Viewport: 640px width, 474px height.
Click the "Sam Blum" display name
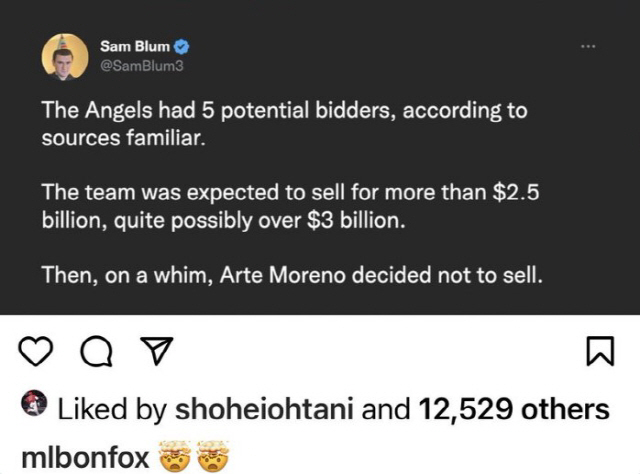[x=135, y=46]
